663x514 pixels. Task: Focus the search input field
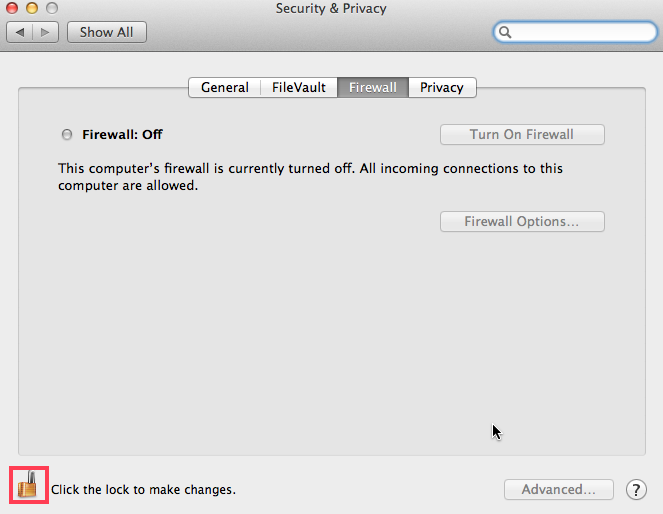click(575, 32)
